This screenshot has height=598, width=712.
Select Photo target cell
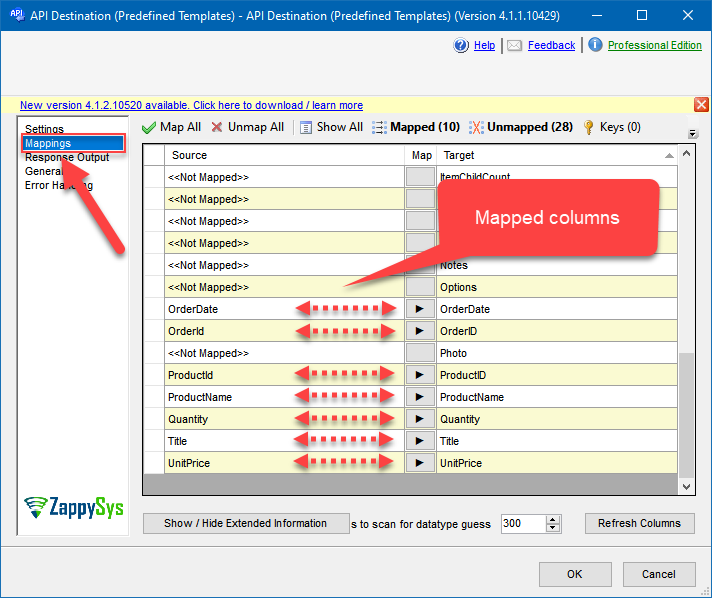[x=557, y=353]
